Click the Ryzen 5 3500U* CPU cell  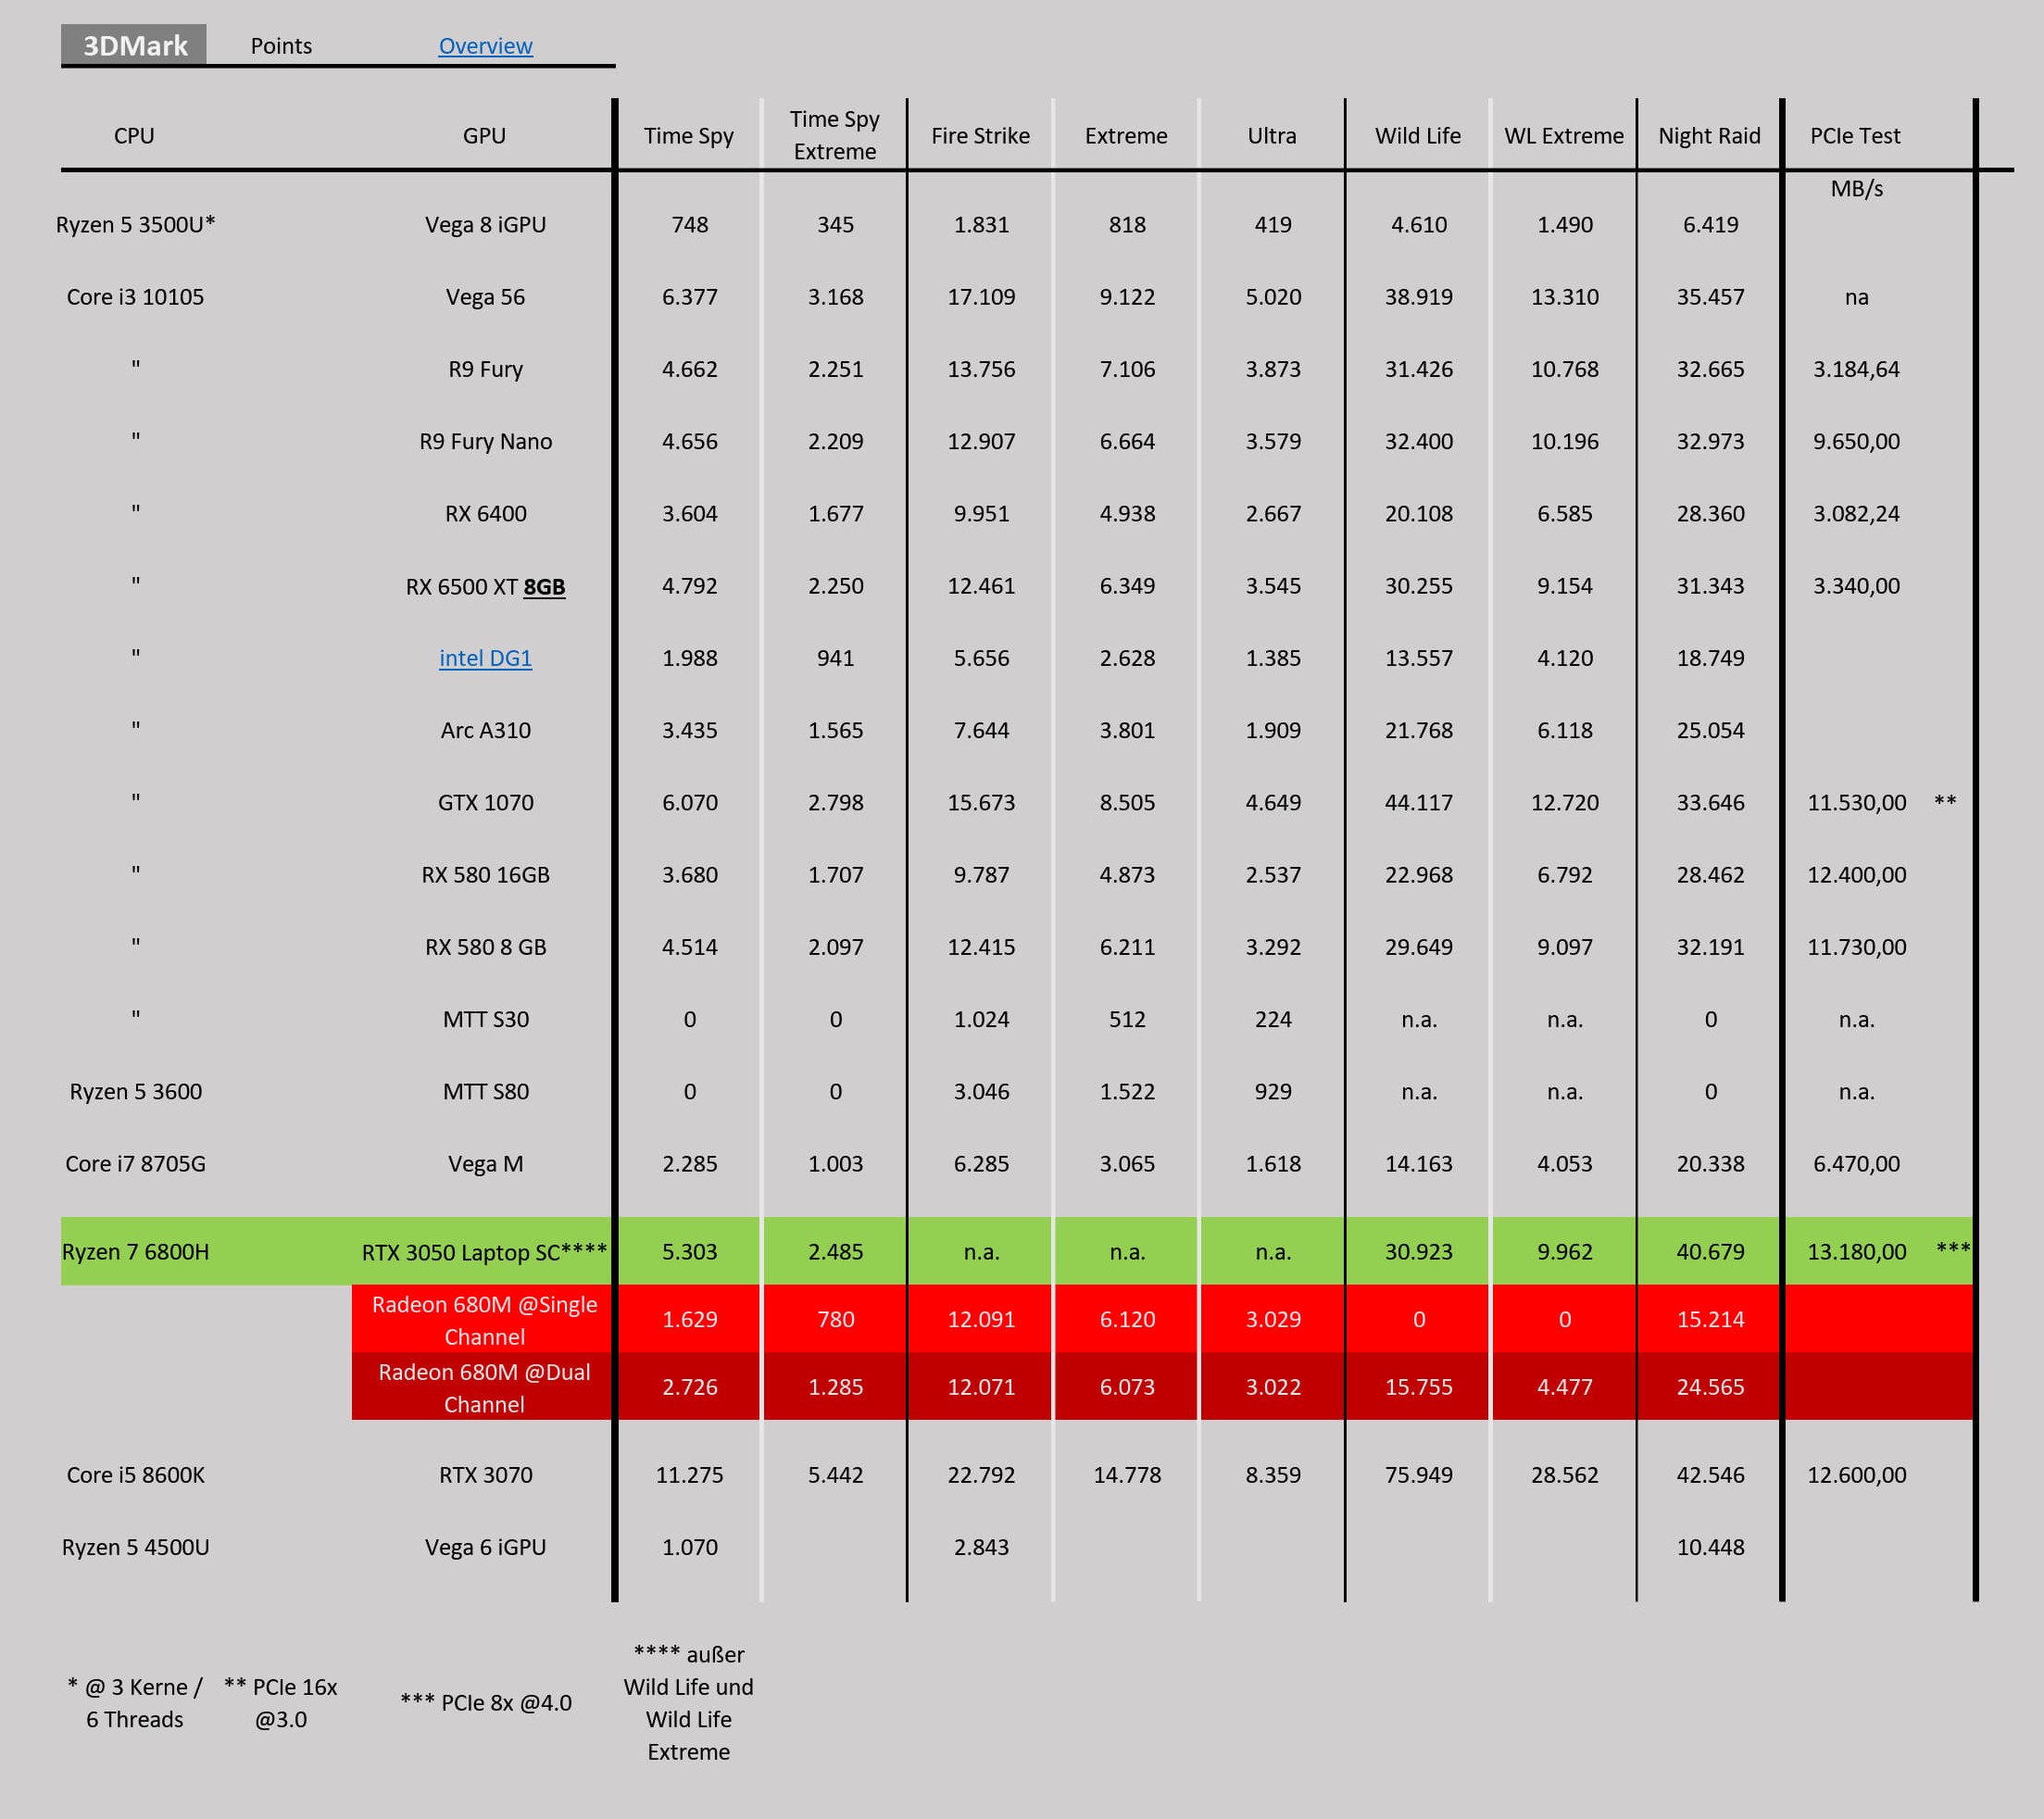[135, 224]
